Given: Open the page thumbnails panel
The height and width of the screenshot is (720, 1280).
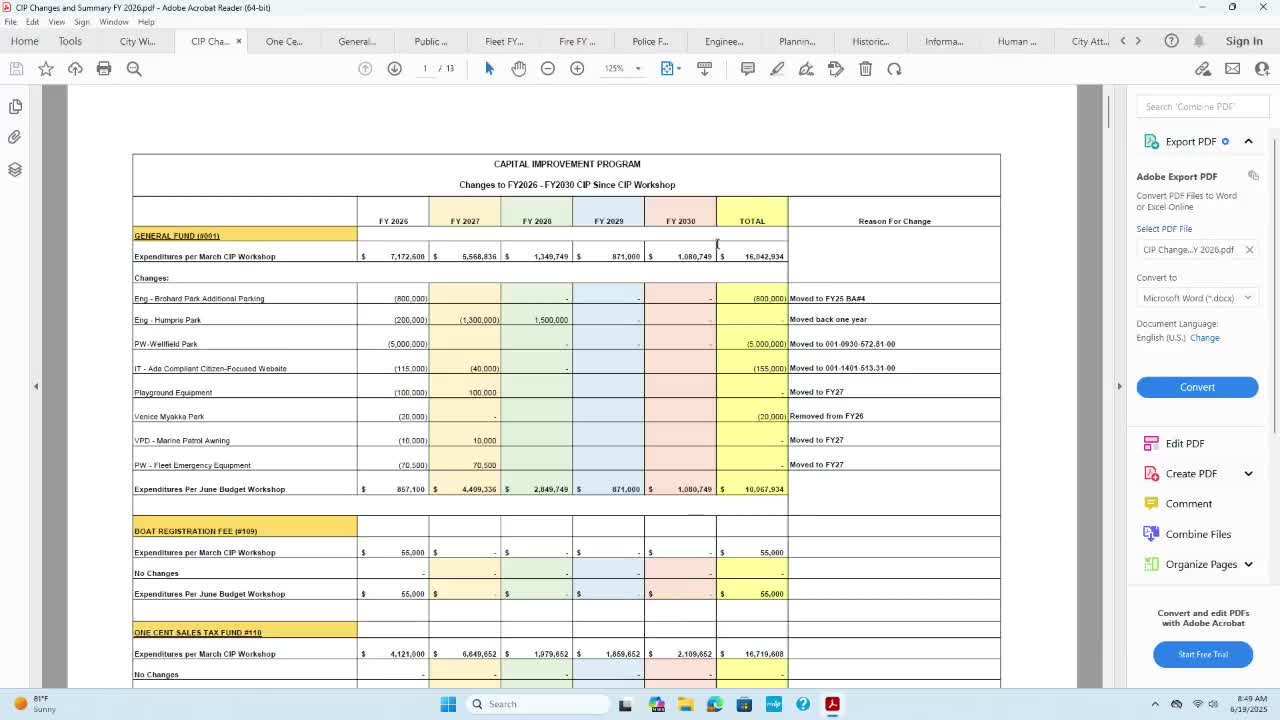Looking at the screenshot, I should [x=15, y=106].
